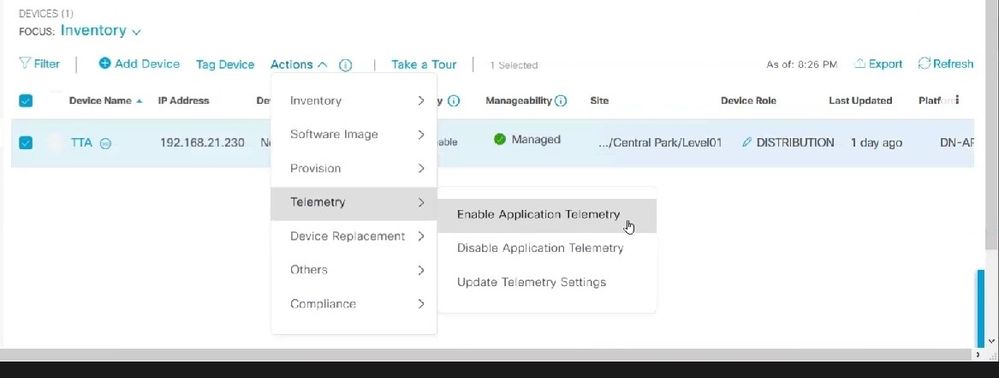Viewport: 999px width, 378px height.
Task: Open the Focus Inventory dropdown
Action: click(101, 31)
